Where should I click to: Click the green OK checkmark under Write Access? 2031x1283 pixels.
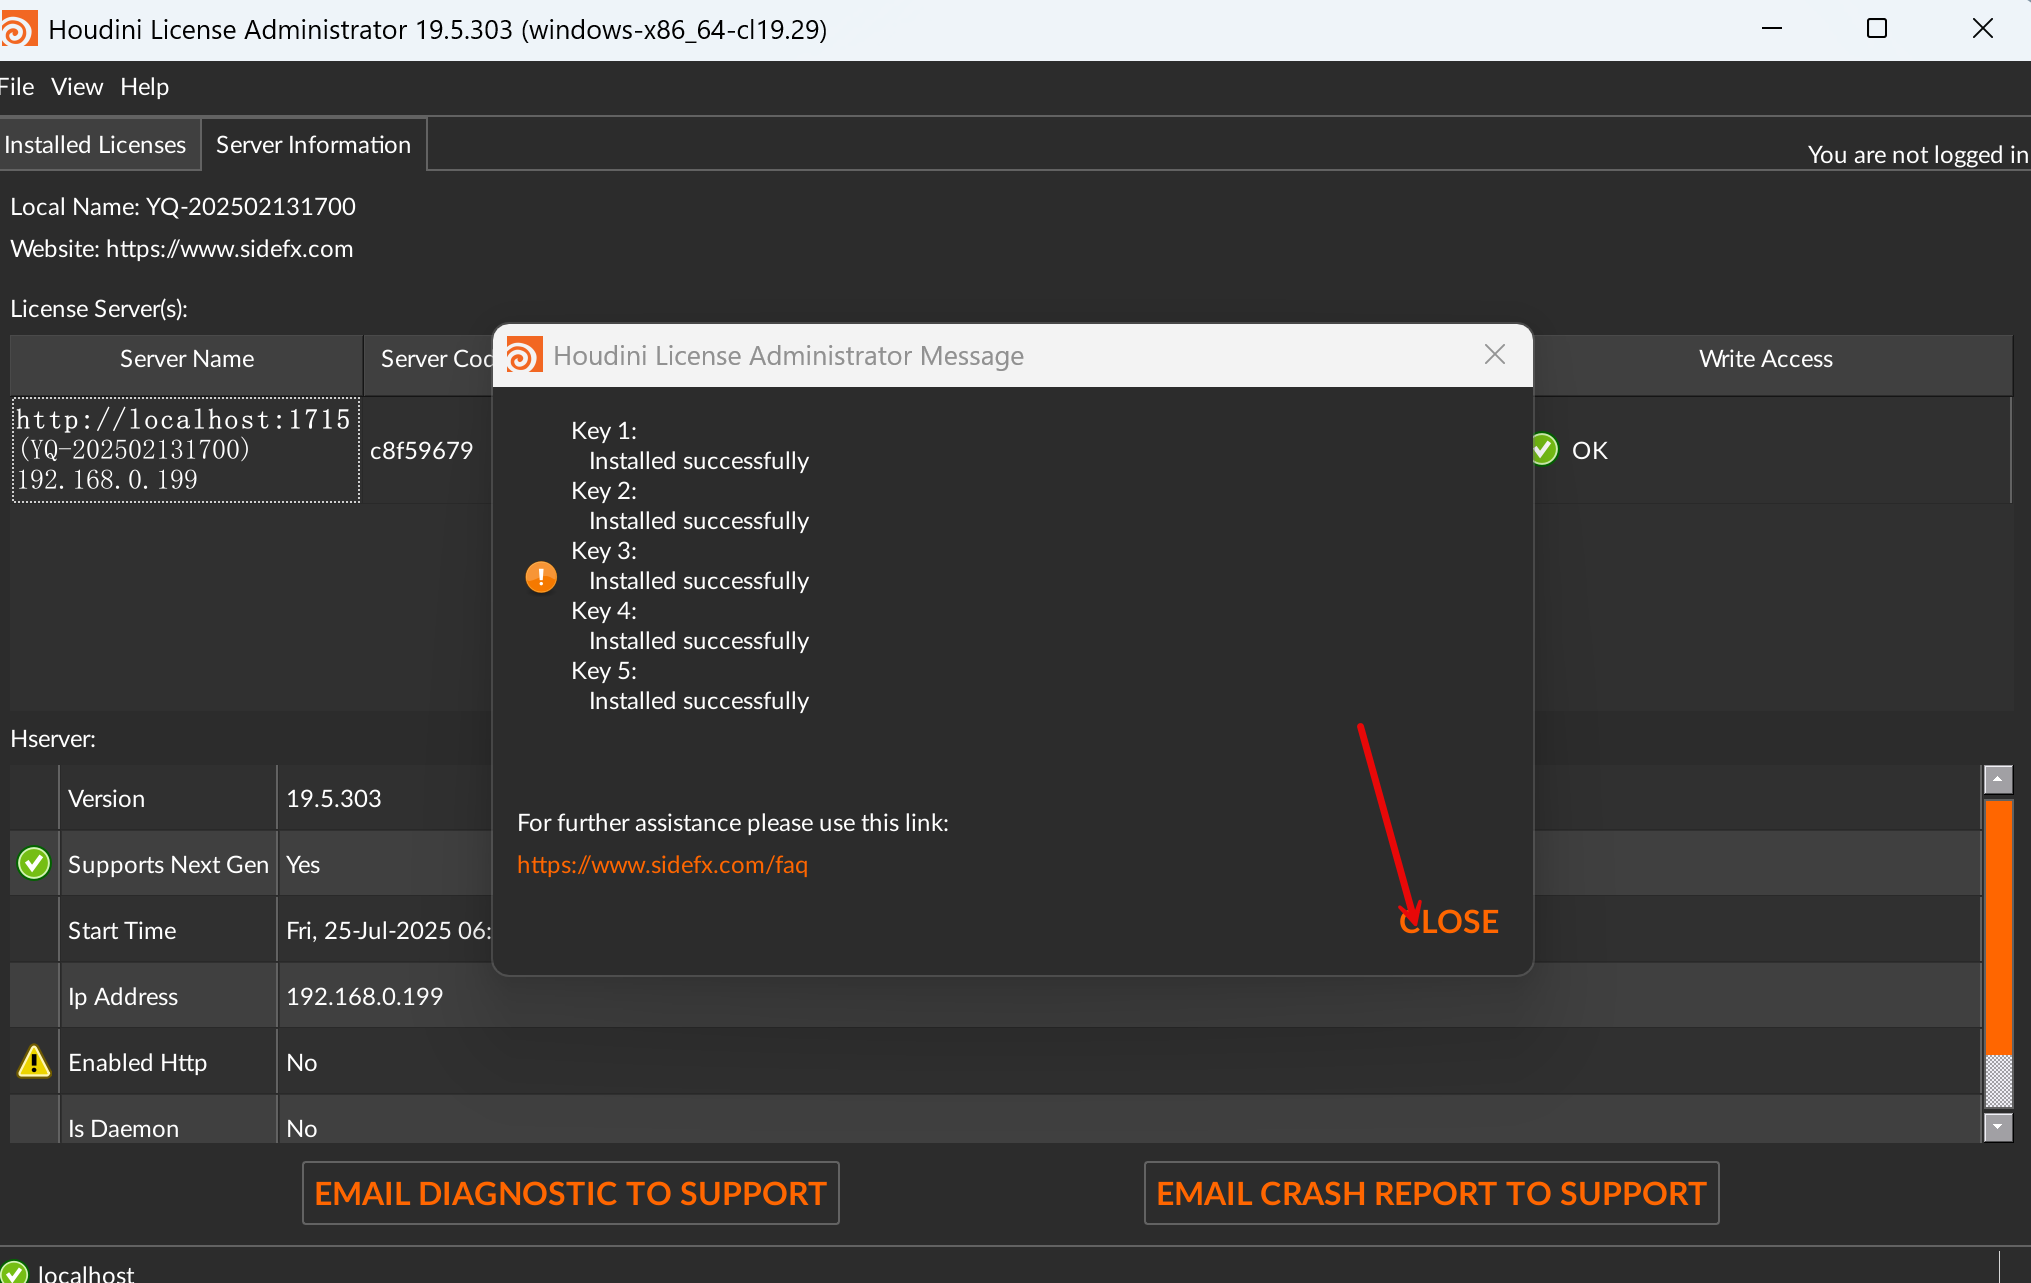point(1544,450)
